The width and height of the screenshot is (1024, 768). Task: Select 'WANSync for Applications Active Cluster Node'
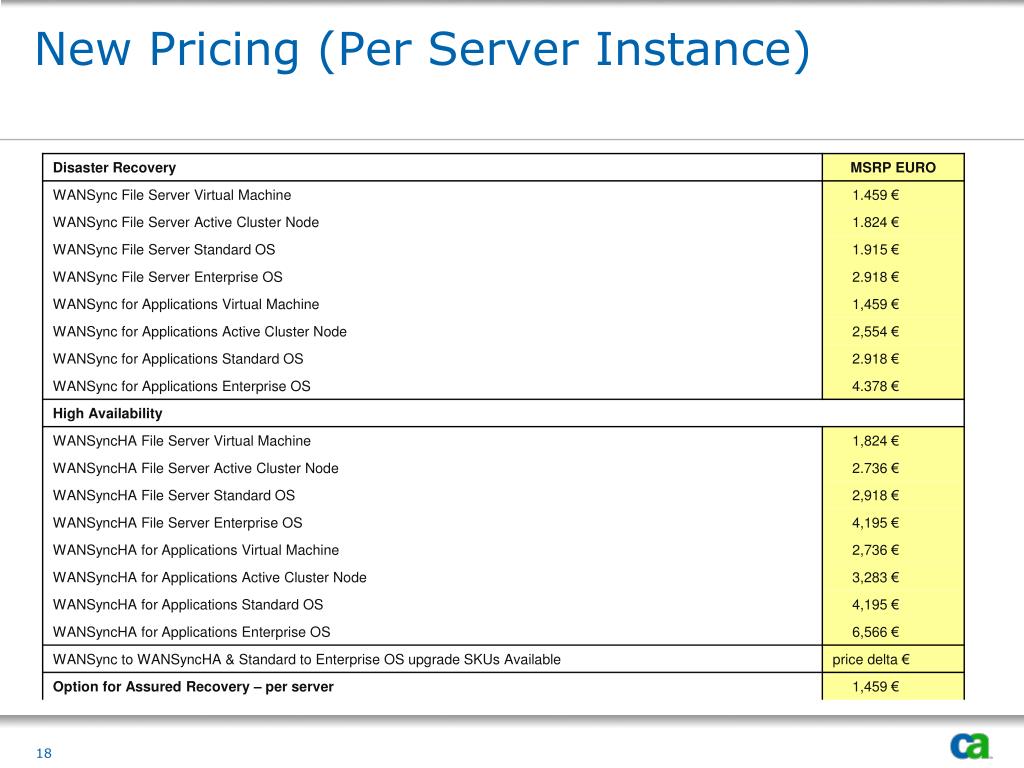[200, 332]
